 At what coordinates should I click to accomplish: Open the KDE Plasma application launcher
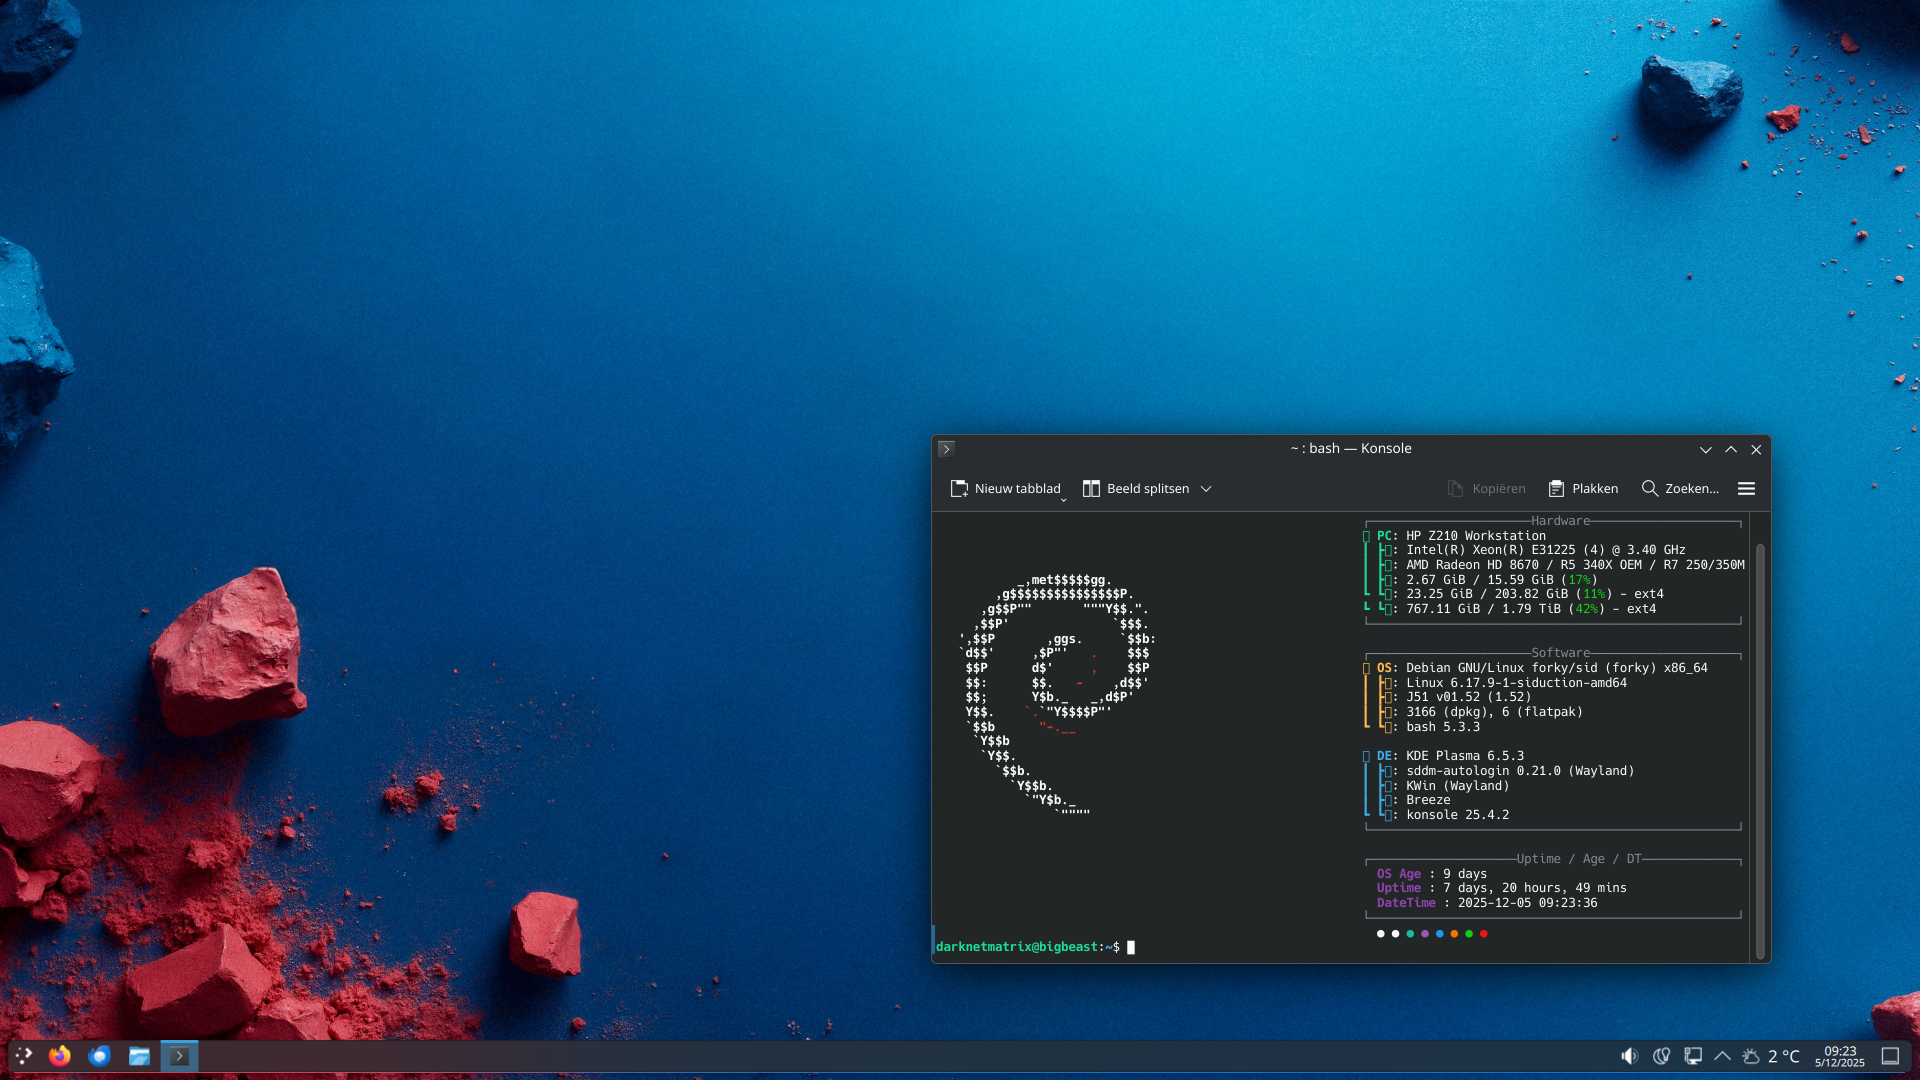tap(23, 1056)
